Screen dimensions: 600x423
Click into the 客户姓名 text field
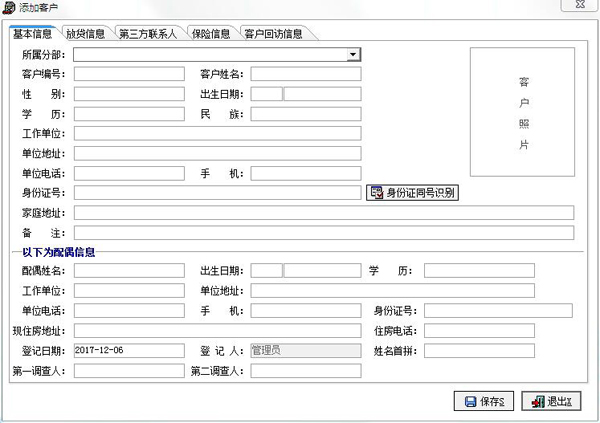coord(305,74)
